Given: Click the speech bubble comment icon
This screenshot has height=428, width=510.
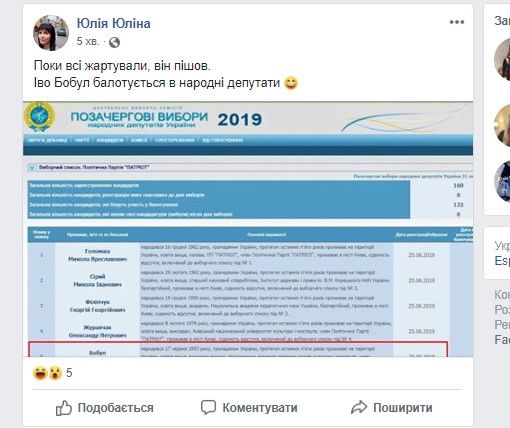Looking at the screenshot, I should click(x=208, y=407).
